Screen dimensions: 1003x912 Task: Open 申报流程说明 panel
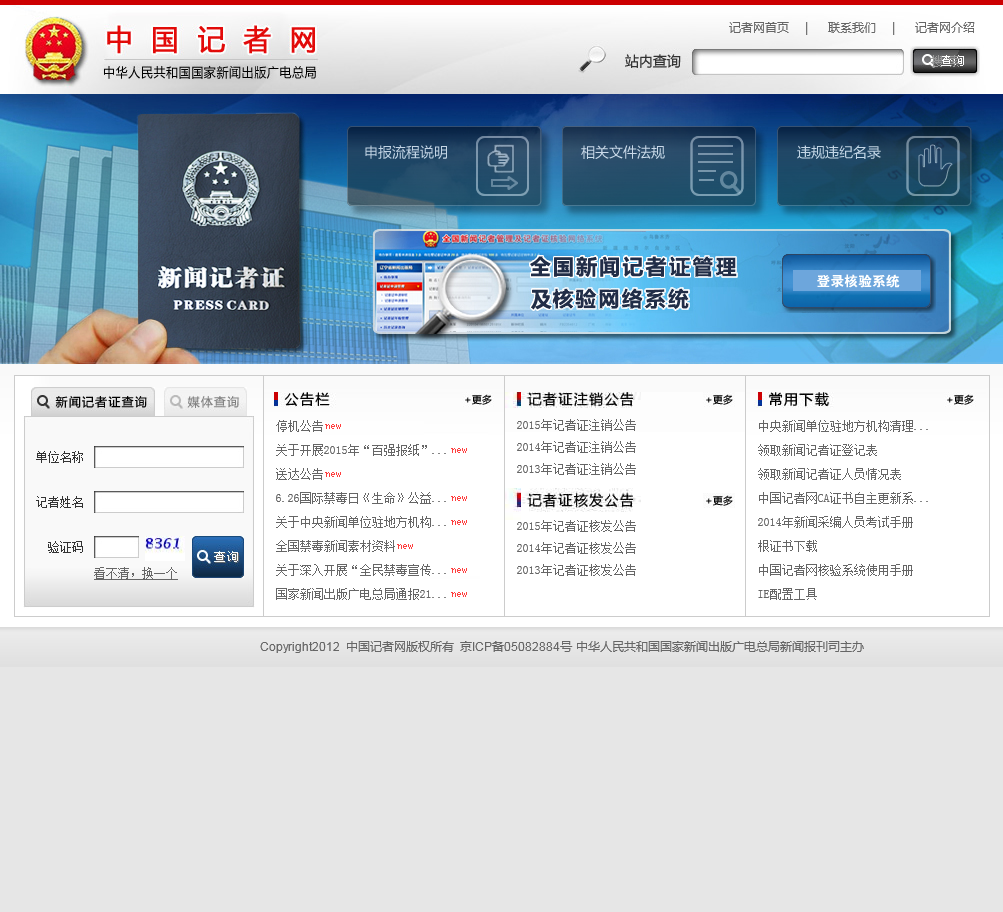[x=444, y=166]
